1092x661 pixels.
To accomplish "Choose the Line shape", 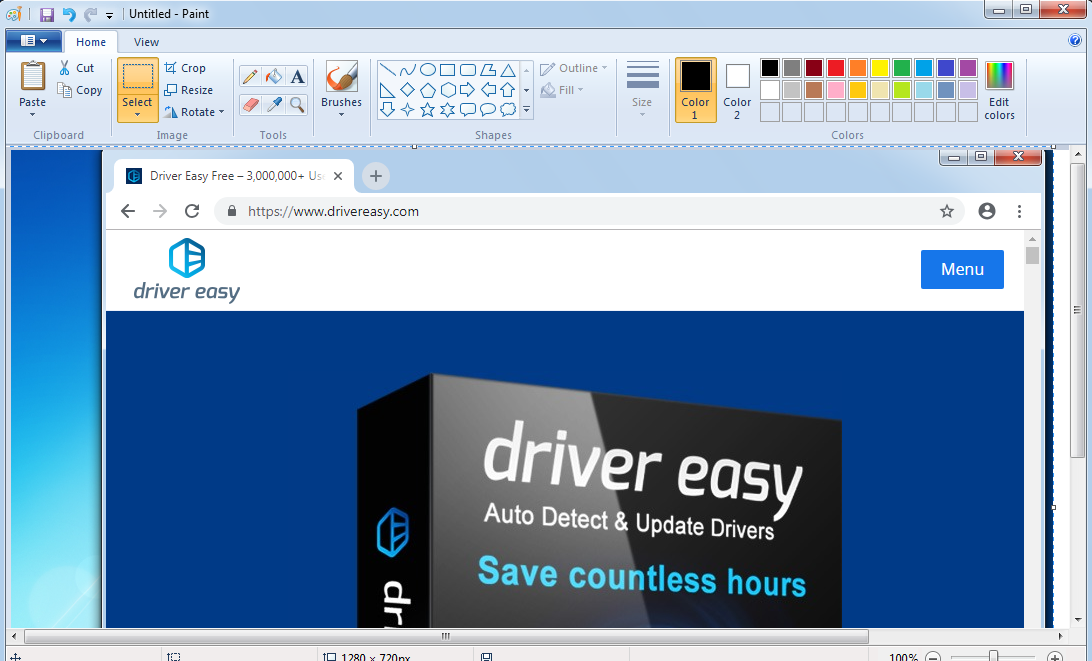I will click(x=388, y=70).
